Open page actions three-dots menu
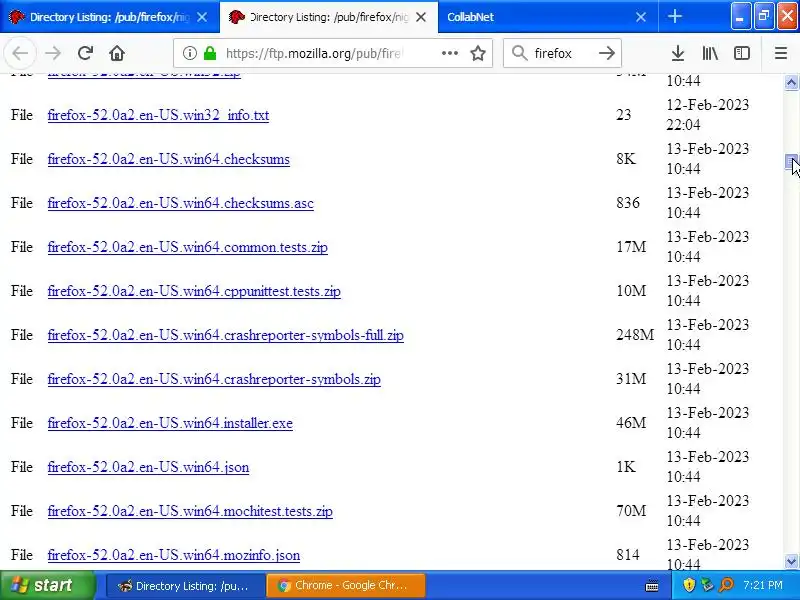 449,53
